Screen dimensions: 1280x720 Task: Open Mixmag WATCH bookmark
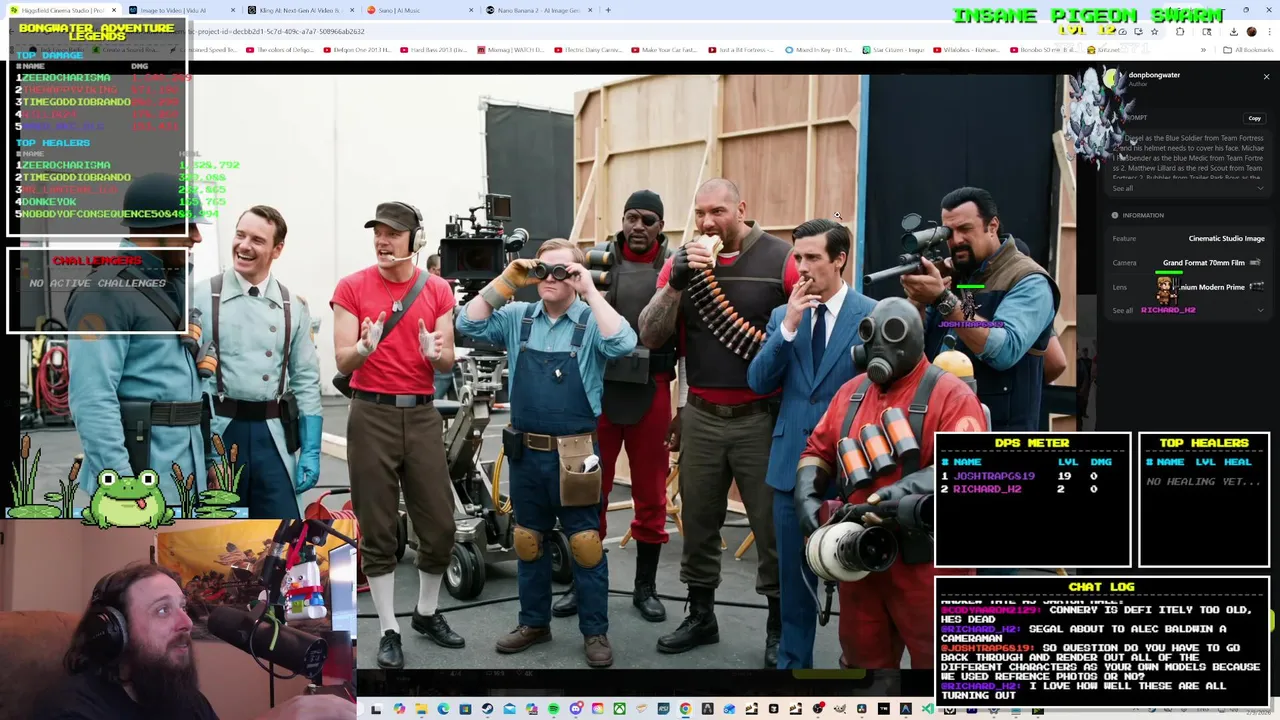(x=511, y=50)
